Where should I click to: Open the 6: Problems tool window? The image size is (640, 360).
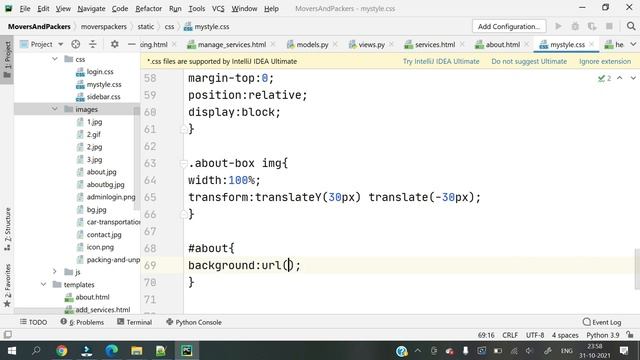[82, 322]
